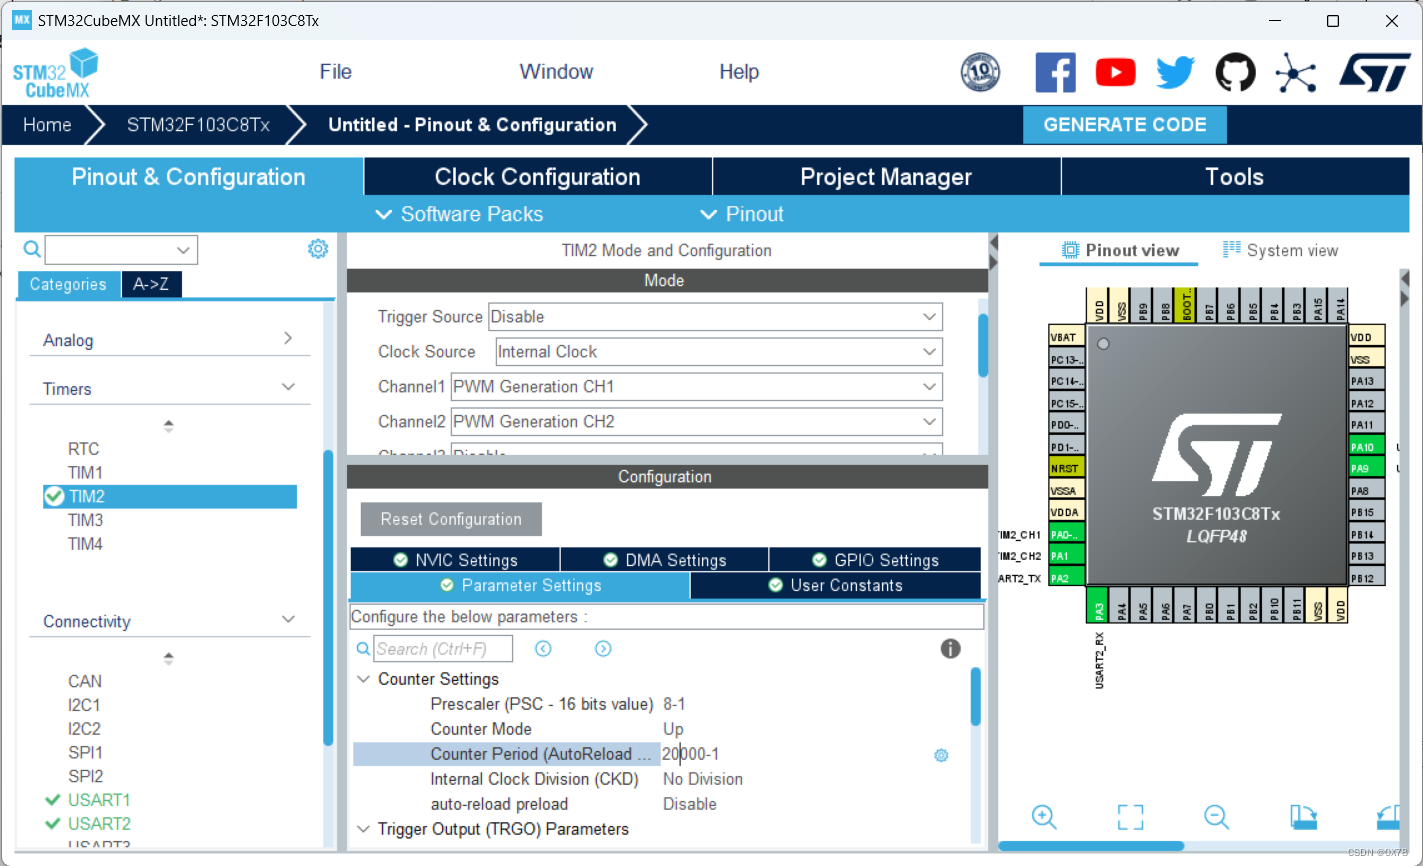Open the DMA Settings tab
Viewport: 1423px width, 866px height.
point(665,560)
